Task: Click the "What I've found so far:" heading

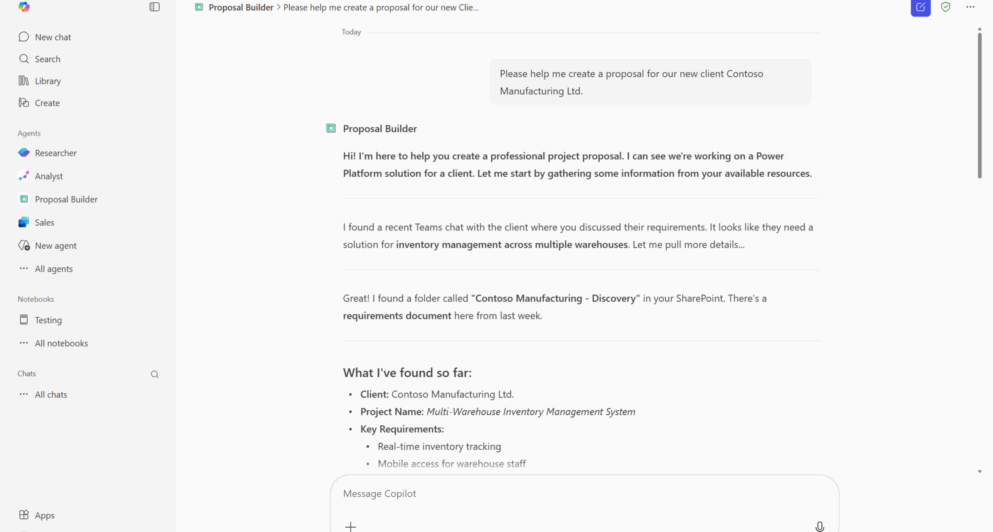Action: click(407, 372)
